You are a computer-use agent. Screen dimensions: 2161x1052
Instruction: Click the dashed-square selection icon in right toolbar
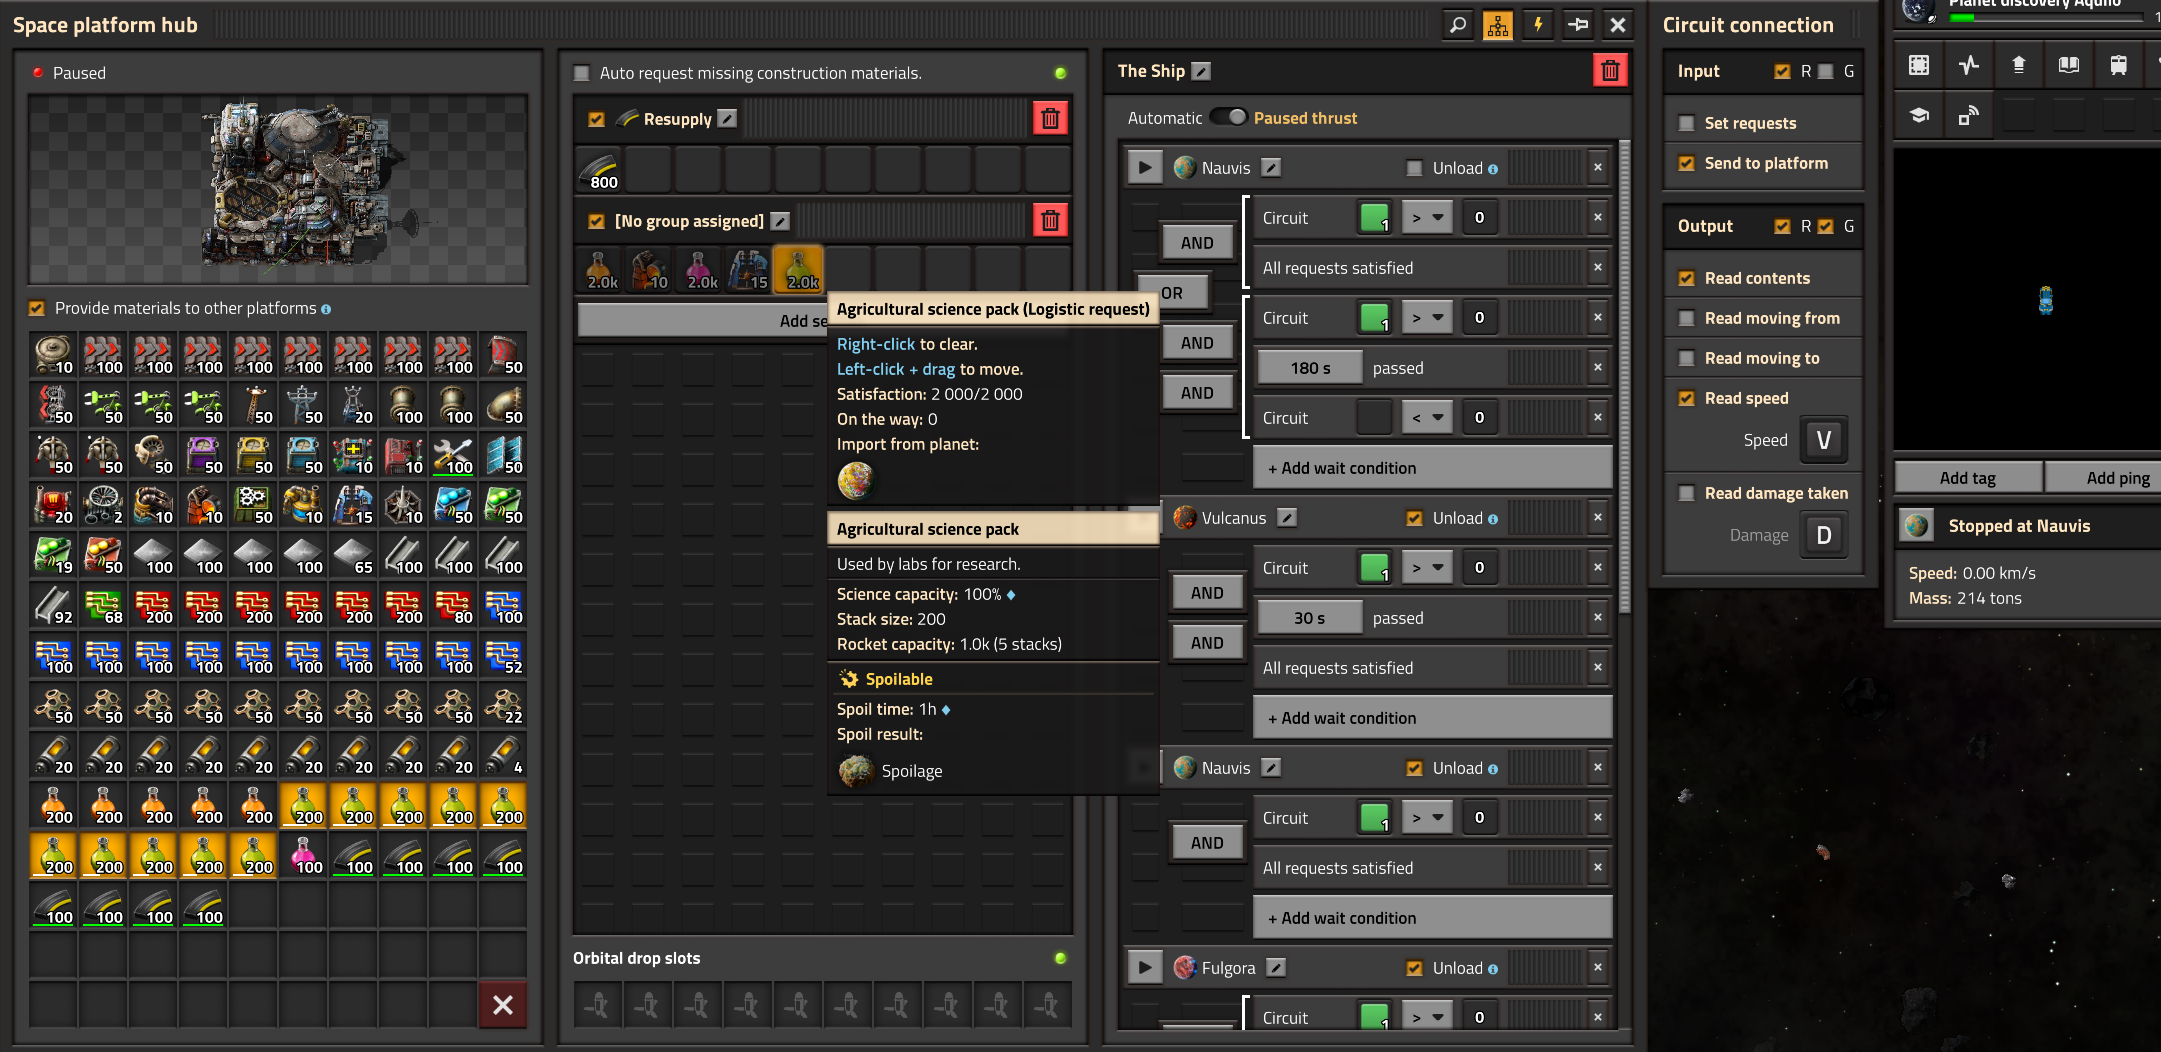click(x=1919, y=65)
